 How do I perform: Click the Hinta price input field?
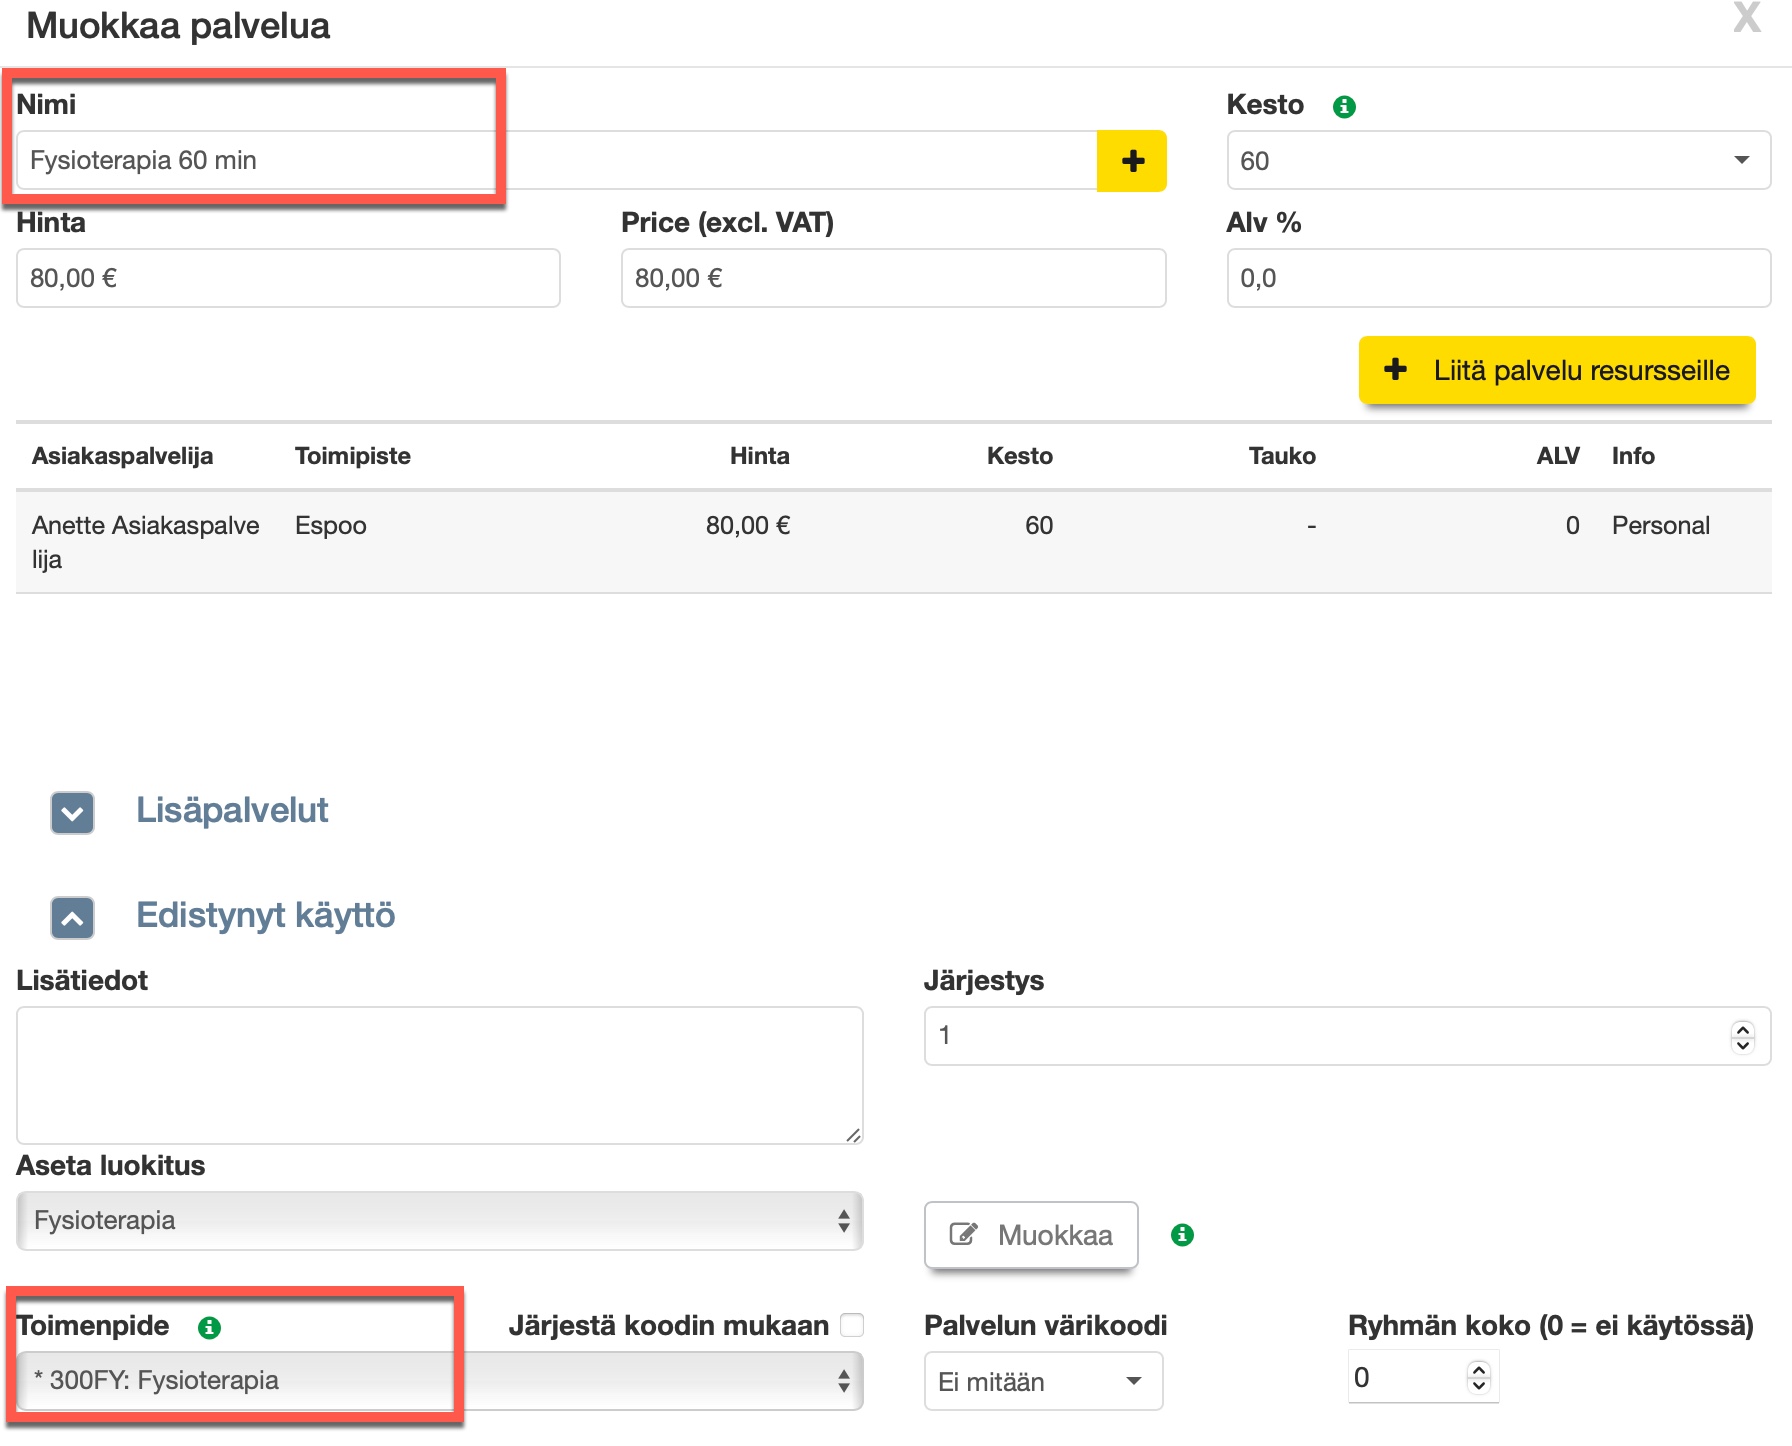tap(288, 278)
